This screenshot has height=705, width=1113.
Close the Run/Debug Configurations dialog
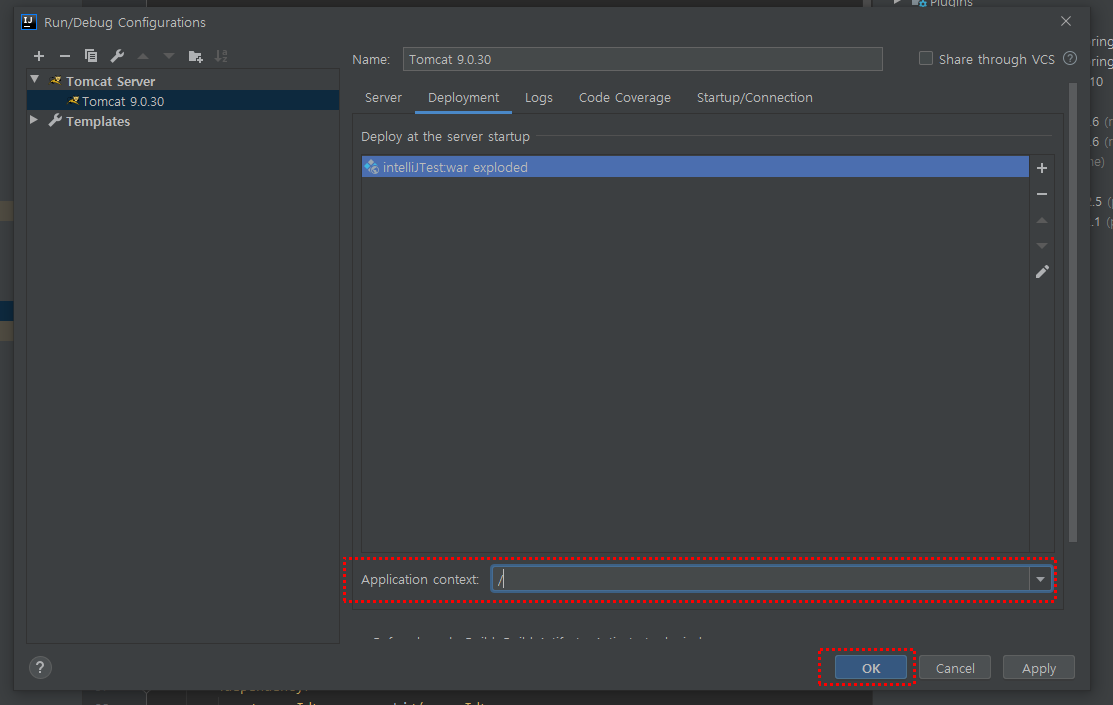point(1066,21)
